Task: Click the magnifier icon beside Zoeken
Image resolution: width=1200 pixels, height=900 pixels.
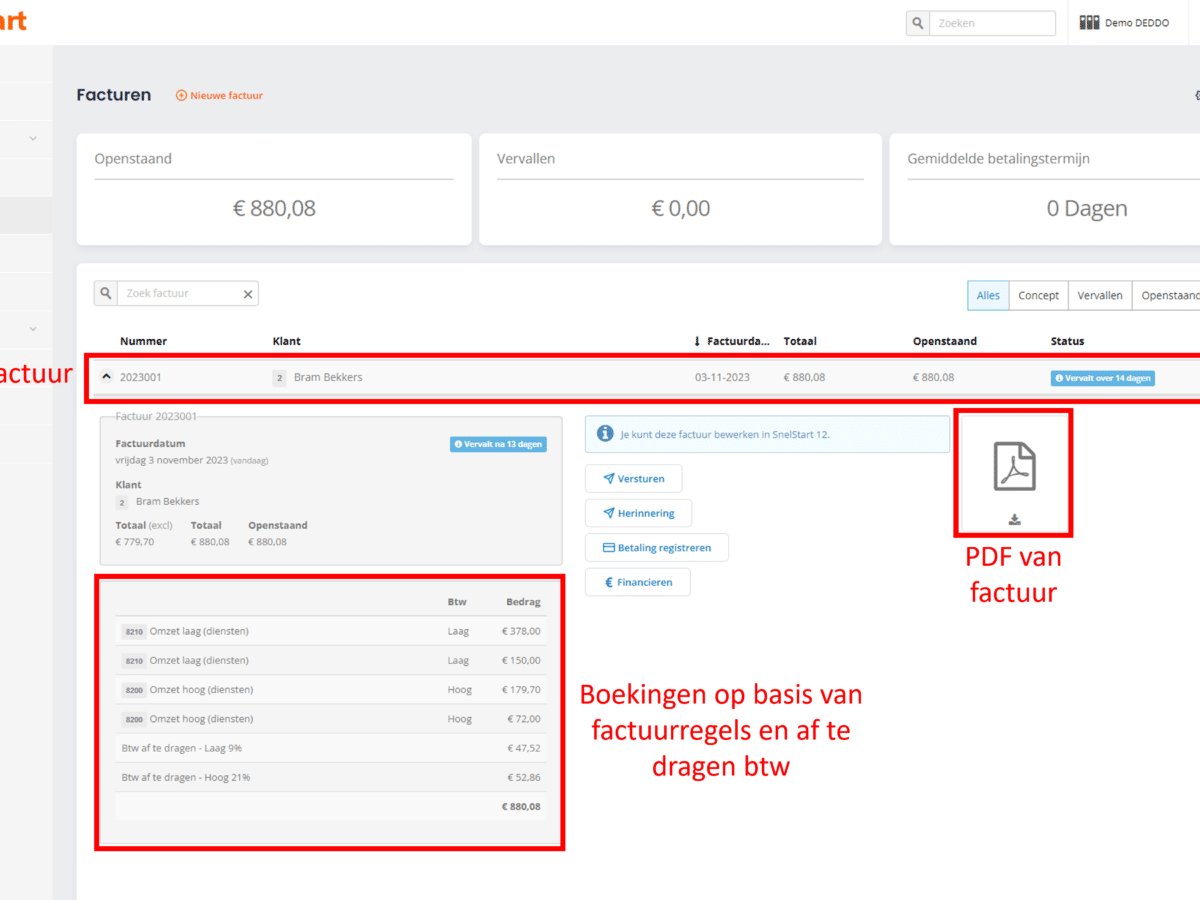Action: point(917,23)
